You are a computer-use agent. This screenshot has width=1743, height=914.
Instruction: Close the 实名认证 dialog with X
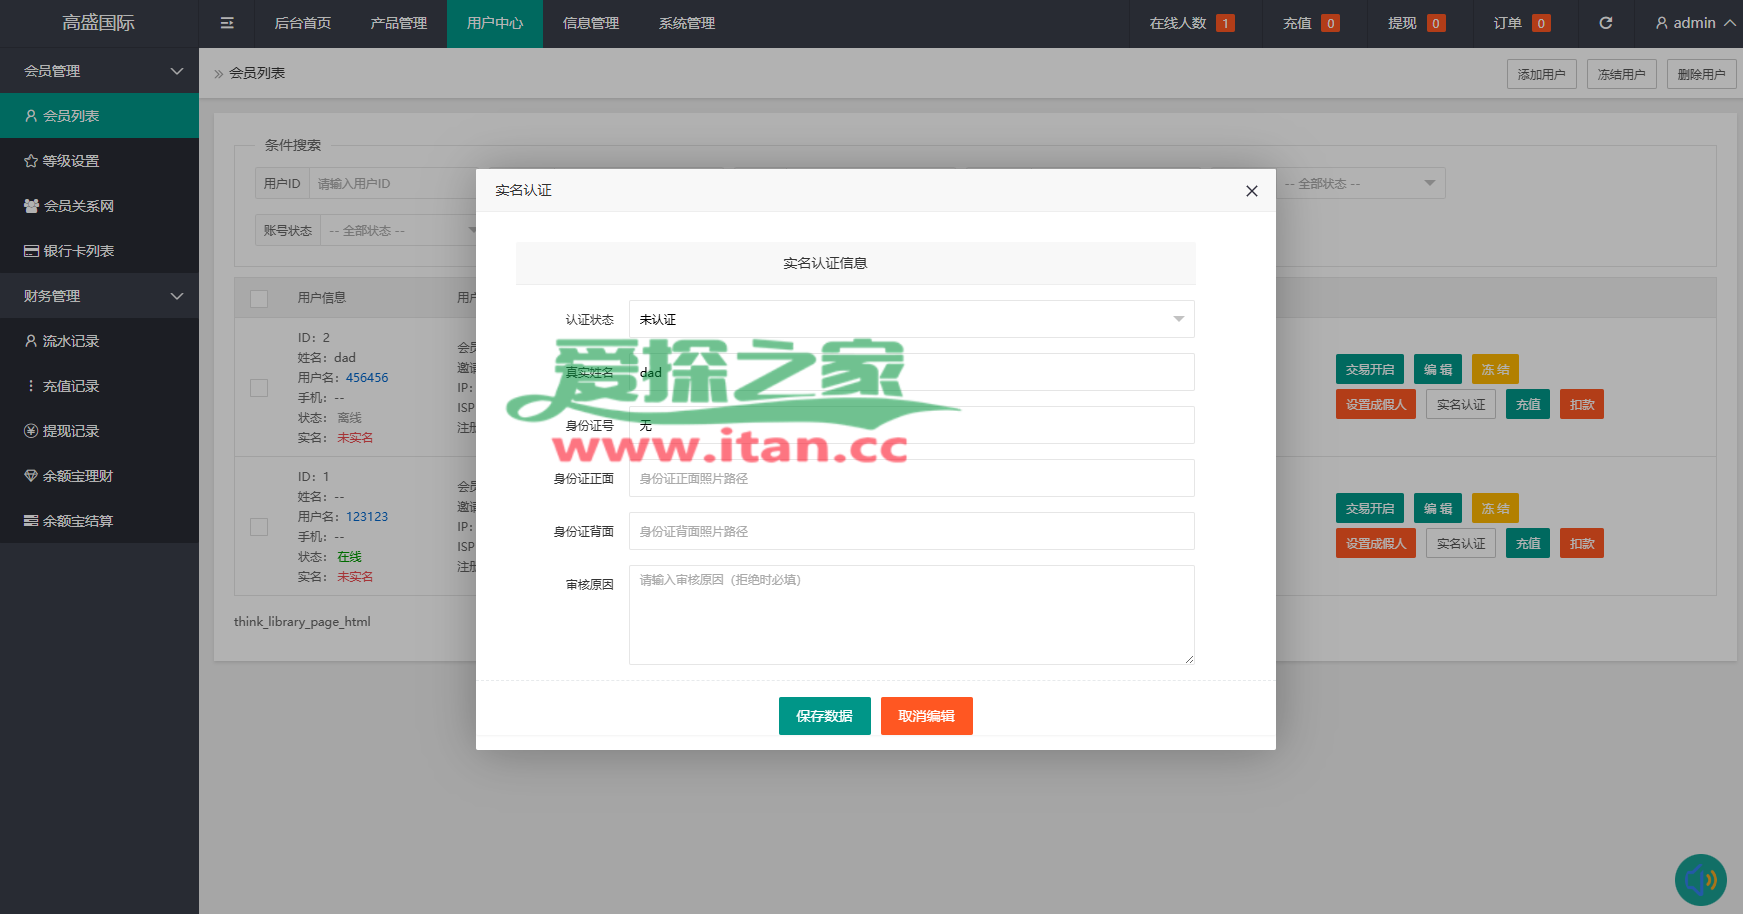[x=1251, y=191]
